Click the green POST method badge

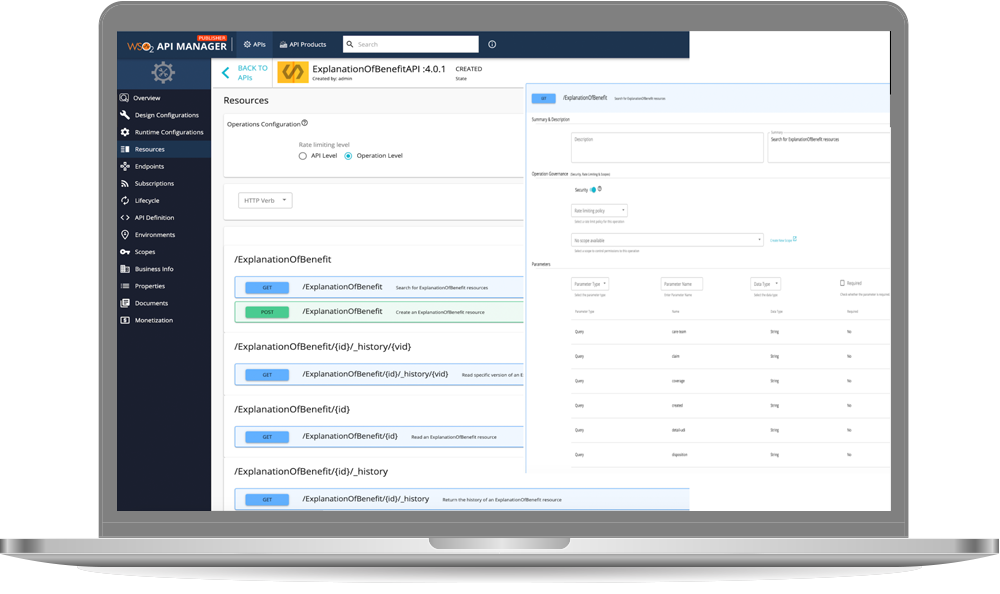click(x=267, y=312)
